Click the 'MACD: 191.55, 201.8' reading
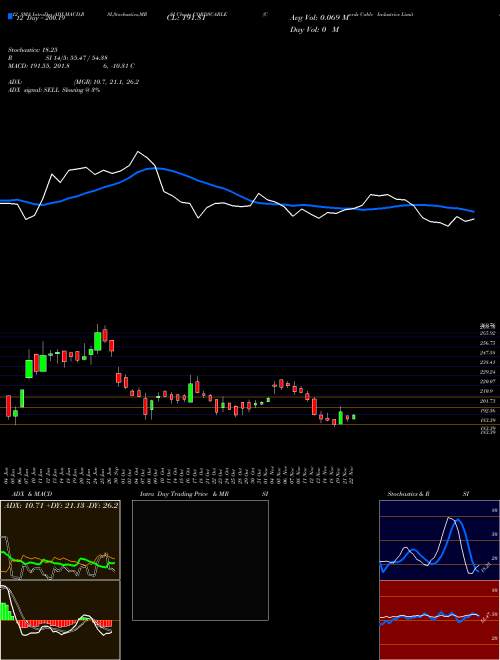 pyautogui.click(x=39, y=66)
